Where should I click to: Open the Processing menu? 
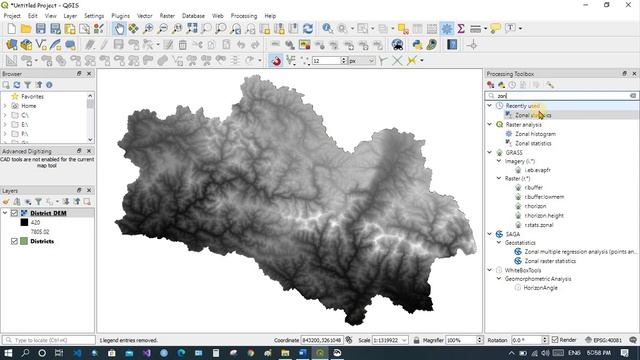(x=244, y=16)
